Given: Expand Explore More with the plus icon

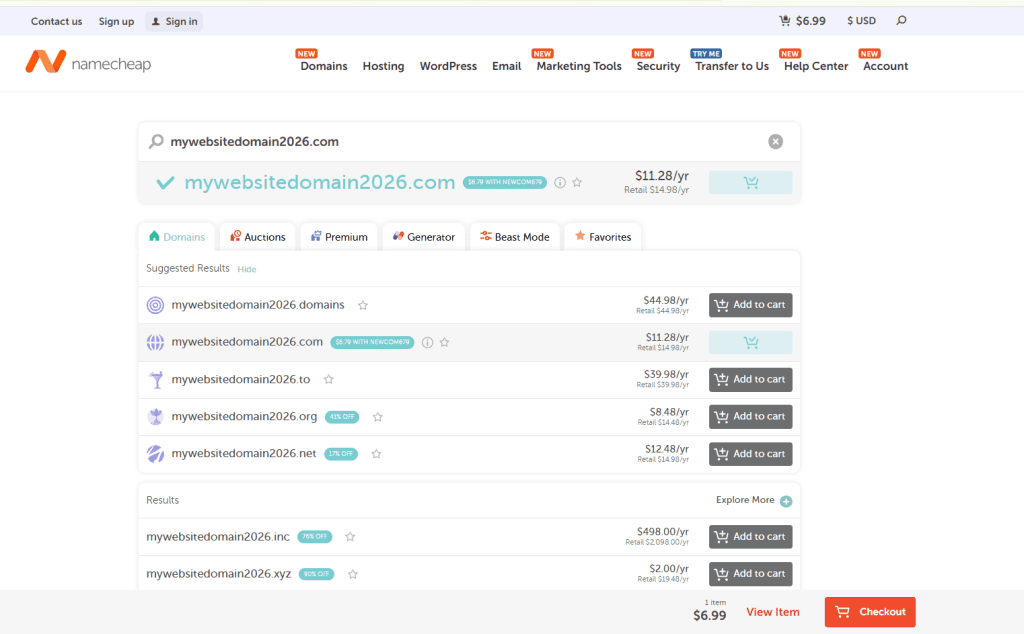Looking at the screenshot, I should [x=786, y=501].
